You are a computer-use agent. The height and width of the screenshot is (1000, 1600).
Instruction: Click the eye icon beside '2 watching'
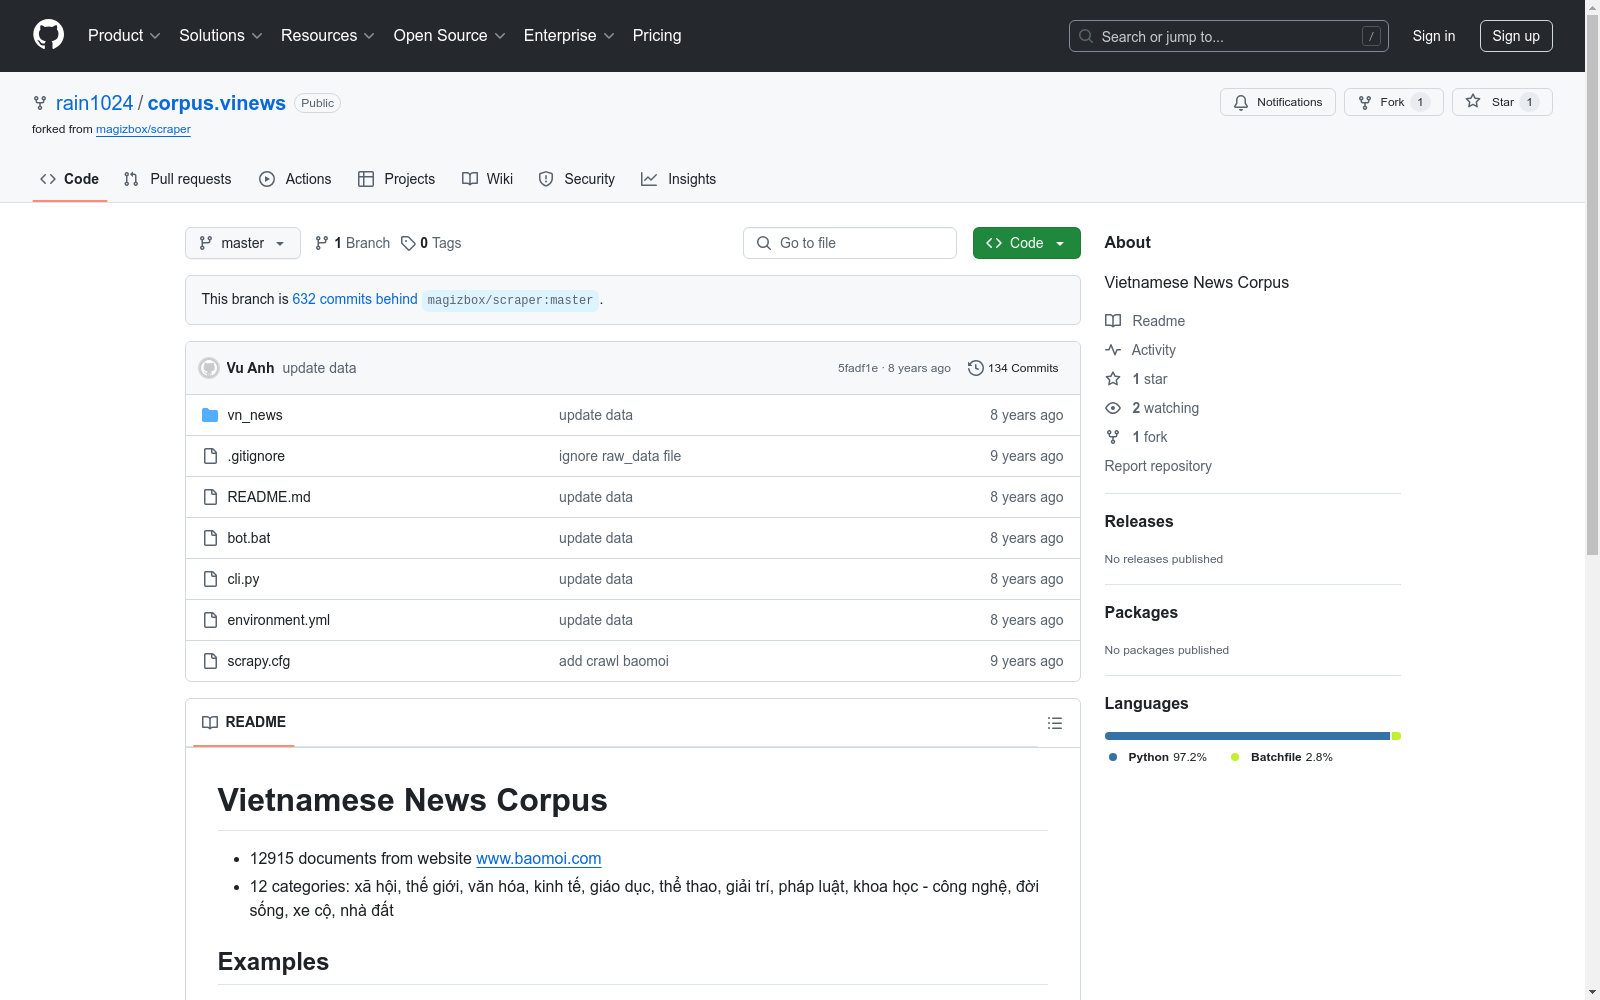coord(1113,408)
